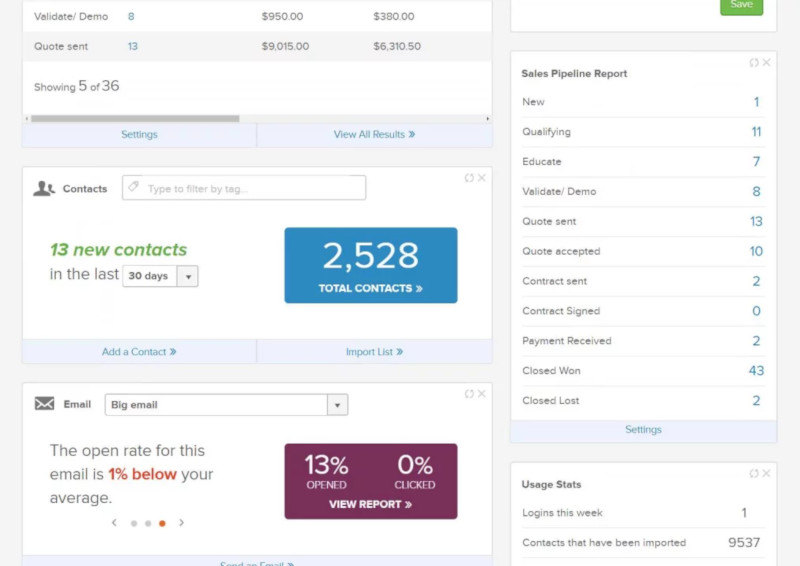The width and height of the screenshot is (800, 566).
Task: Open the 30 days period dropdown
Action: pos(160,276)
